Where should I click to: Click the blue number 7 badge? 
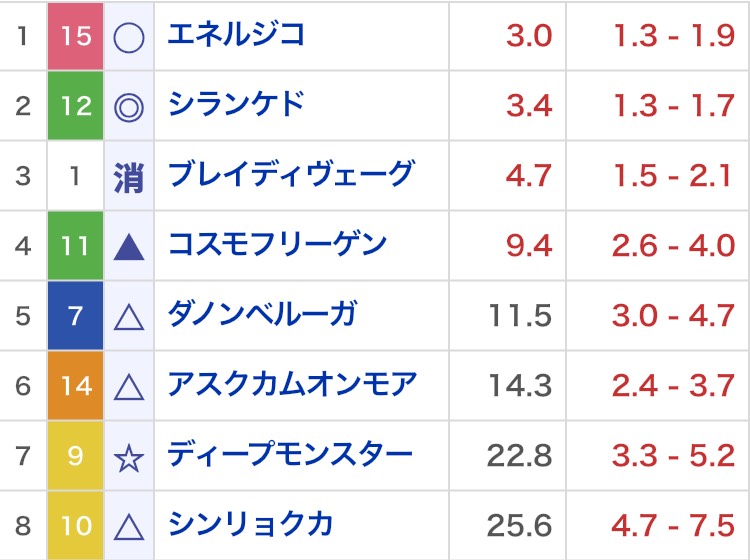coord(76,317)
